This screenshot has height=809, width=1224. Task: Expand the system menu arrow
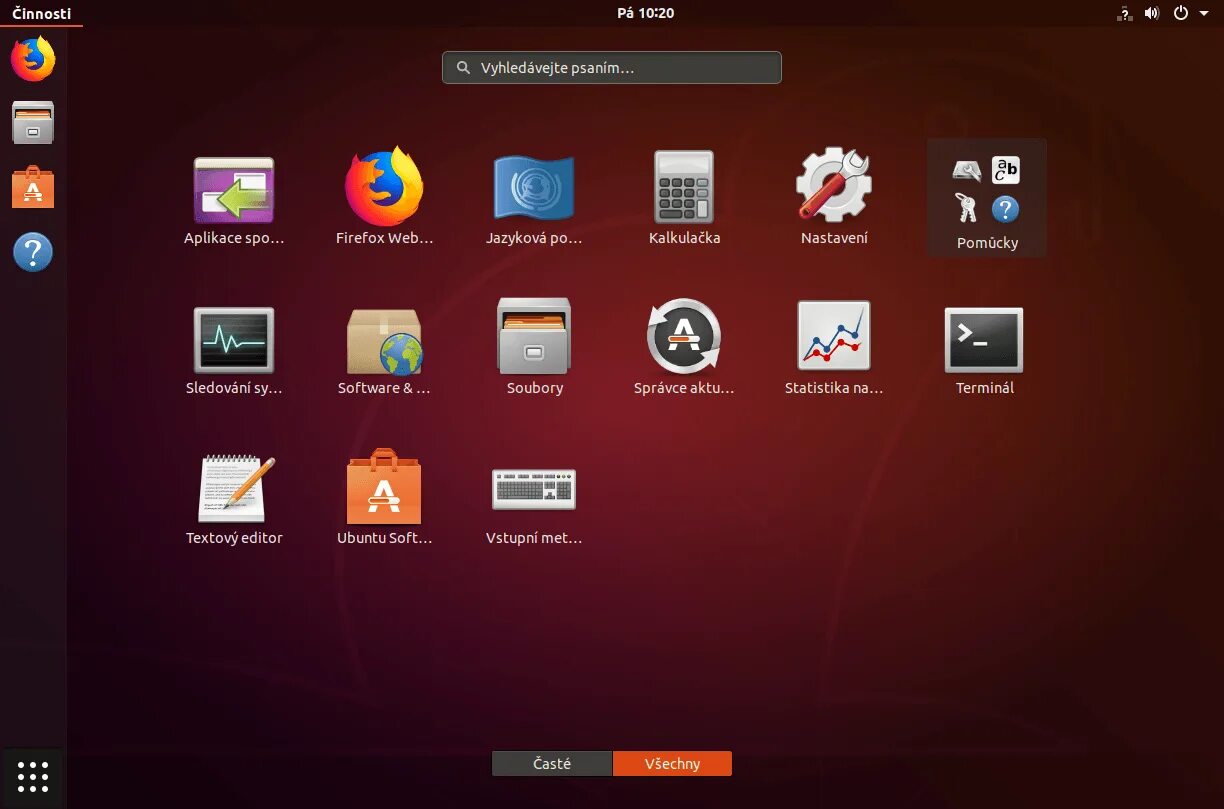pyautogui.click(x=1203, y=13)
